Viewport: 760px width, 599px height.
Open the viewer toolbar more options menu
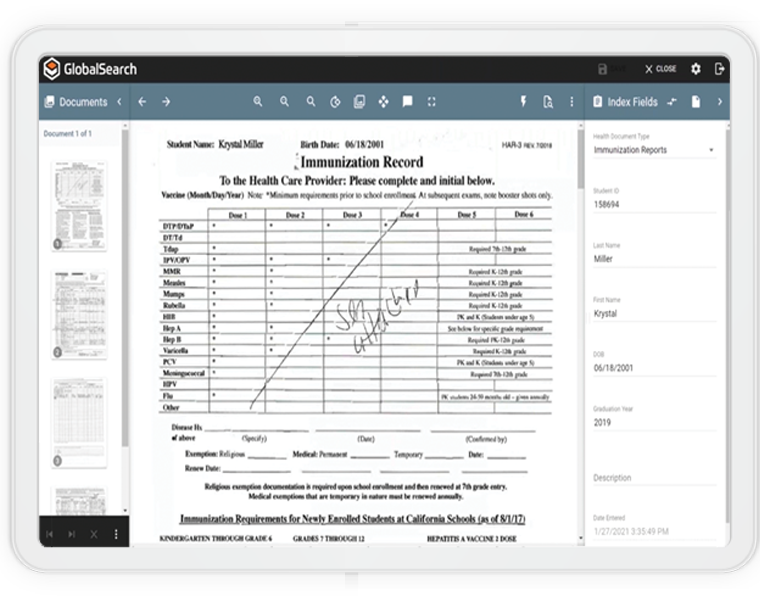(571, 102)
